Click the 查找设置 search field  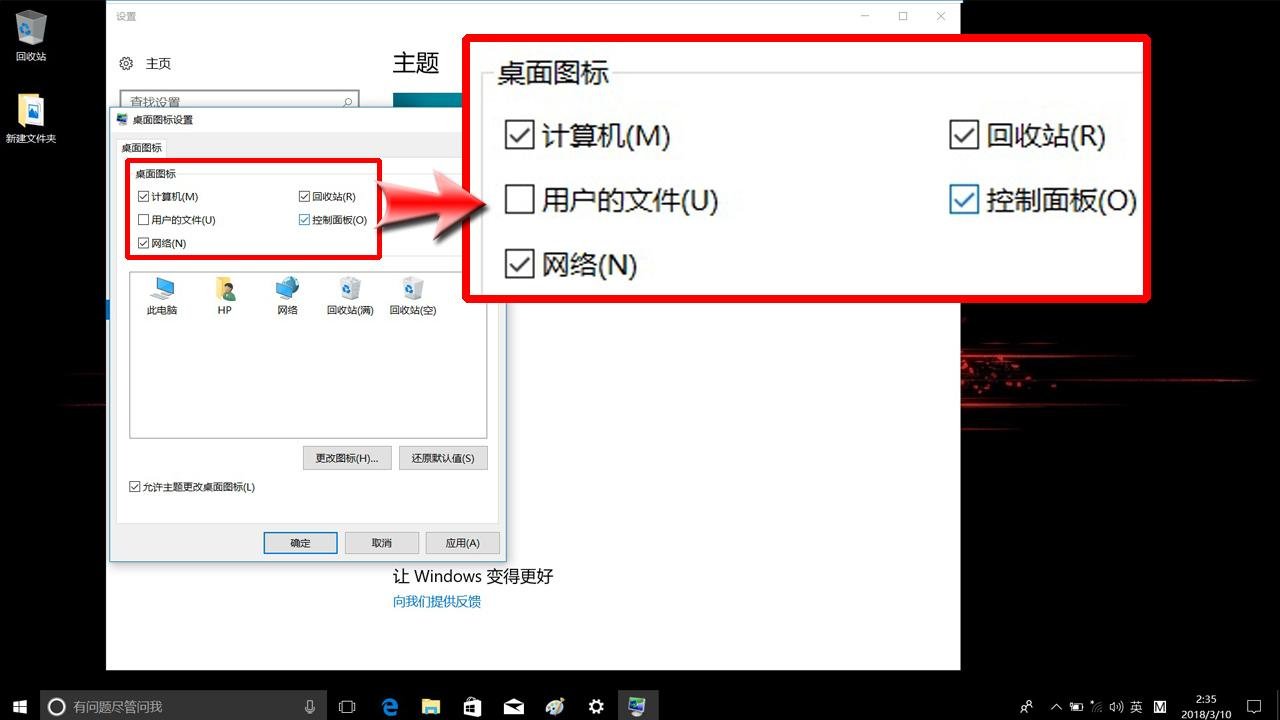(x=238, y=101)
